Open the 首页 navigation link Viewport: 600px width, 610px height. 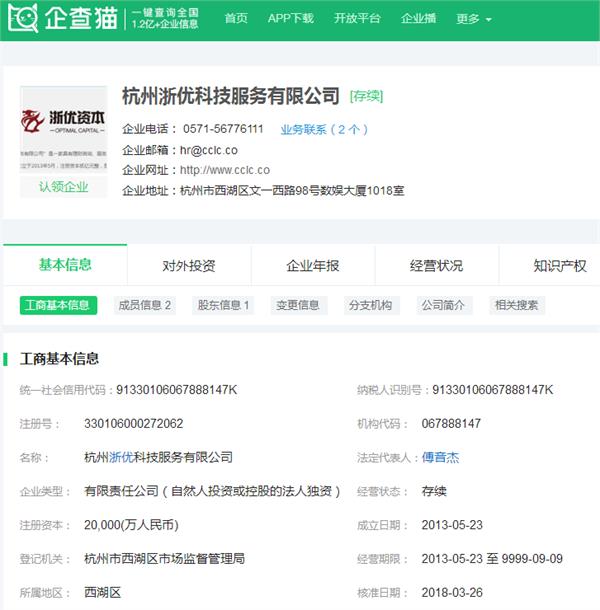(236, 18)
